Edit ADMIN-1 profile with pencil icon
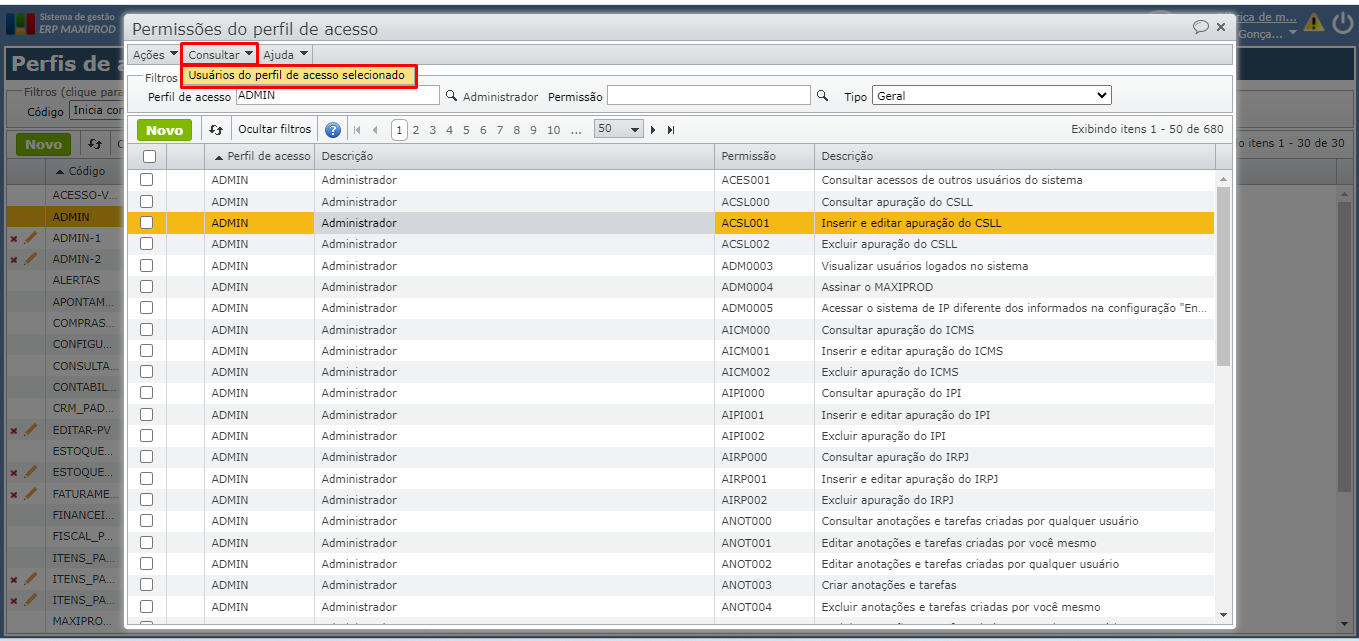 click(x=30, y=238)
